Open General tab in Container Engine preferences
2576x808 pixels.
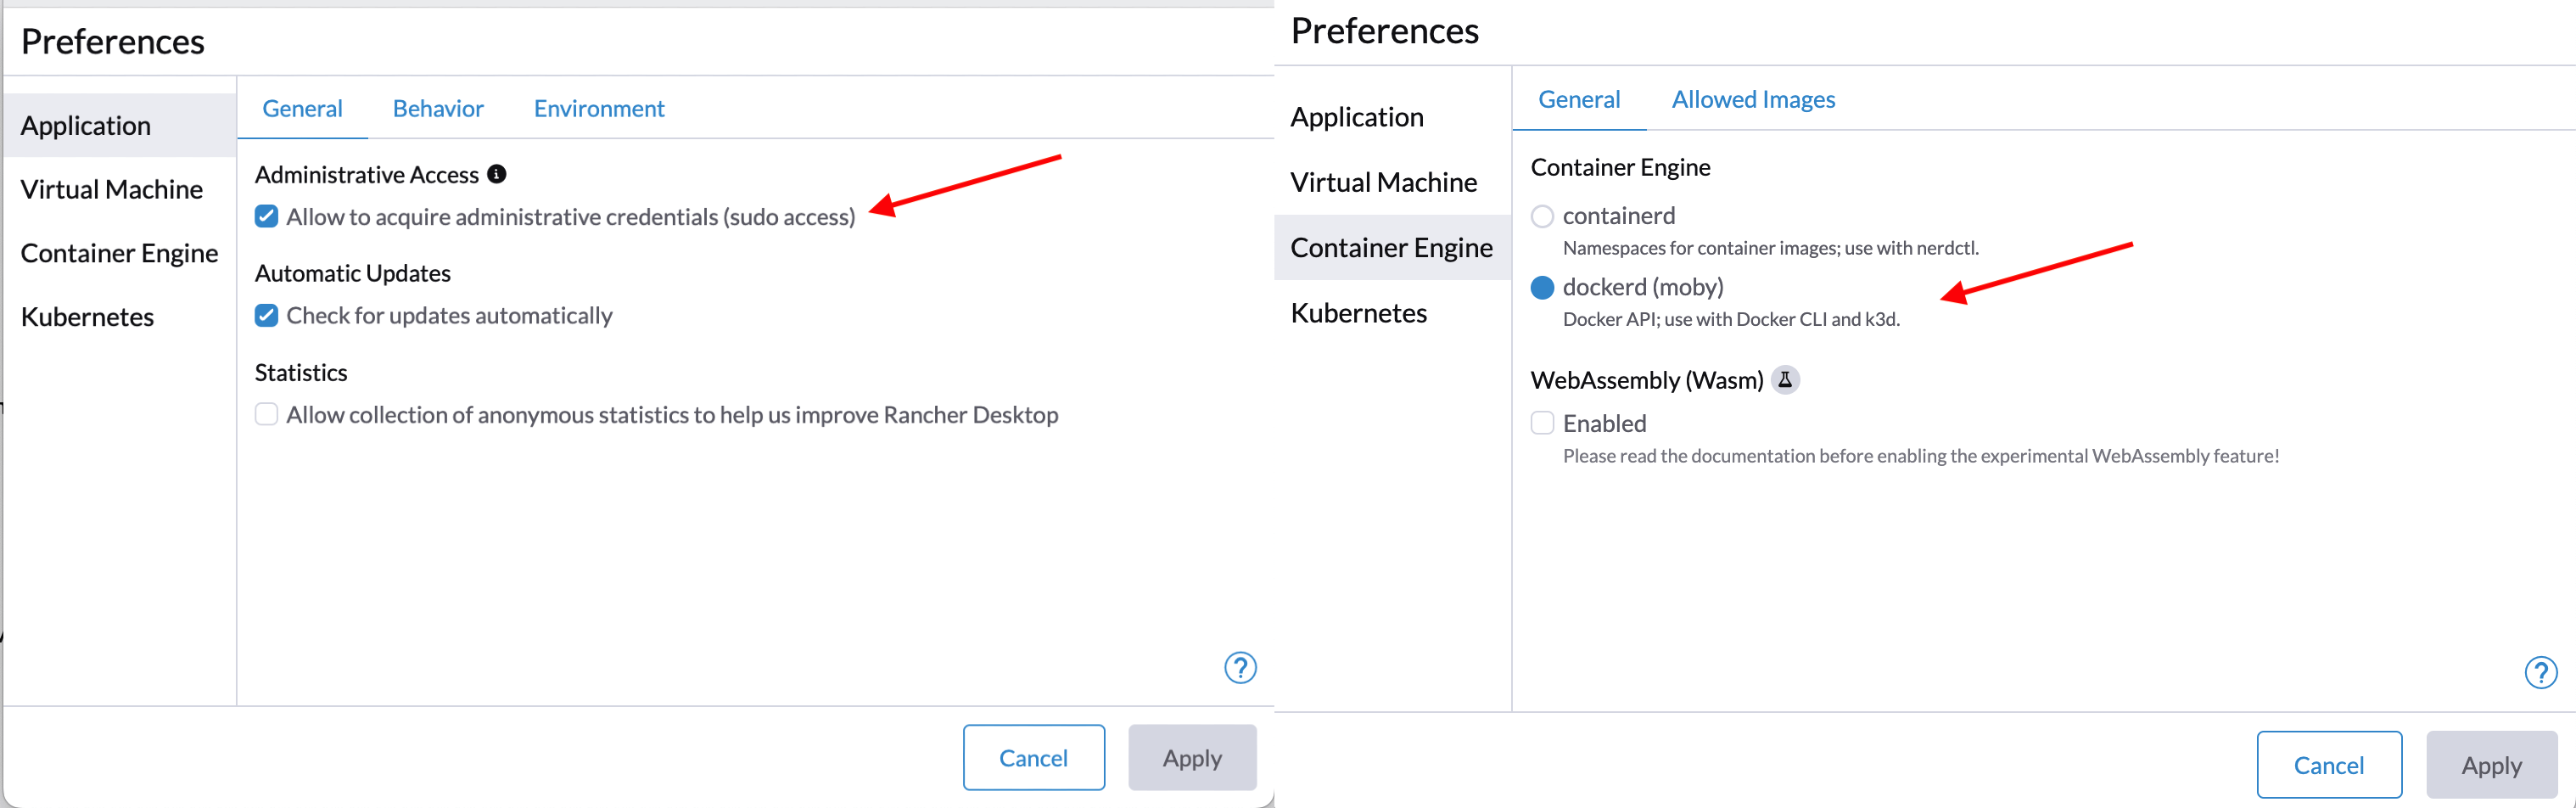coord(1579,99)
